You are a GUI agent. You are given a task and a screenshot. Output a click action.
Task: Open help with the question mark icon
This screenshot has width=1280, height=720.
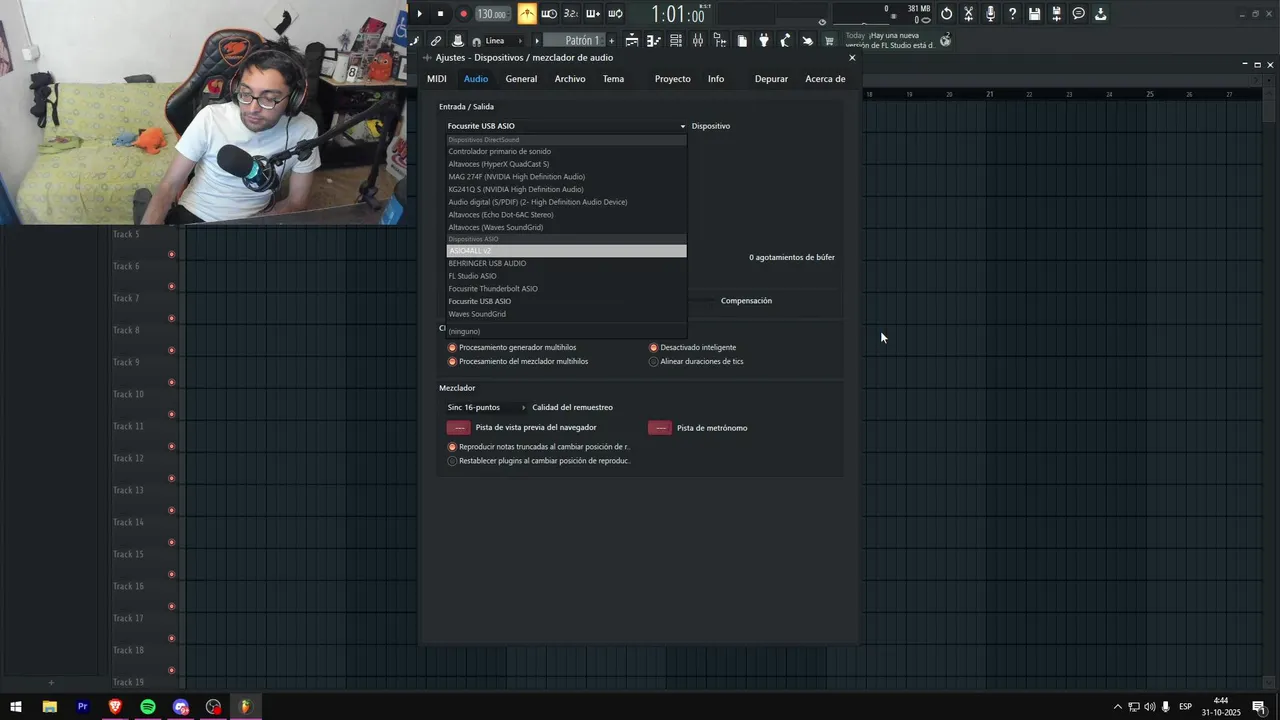(x=1012, y=14)
